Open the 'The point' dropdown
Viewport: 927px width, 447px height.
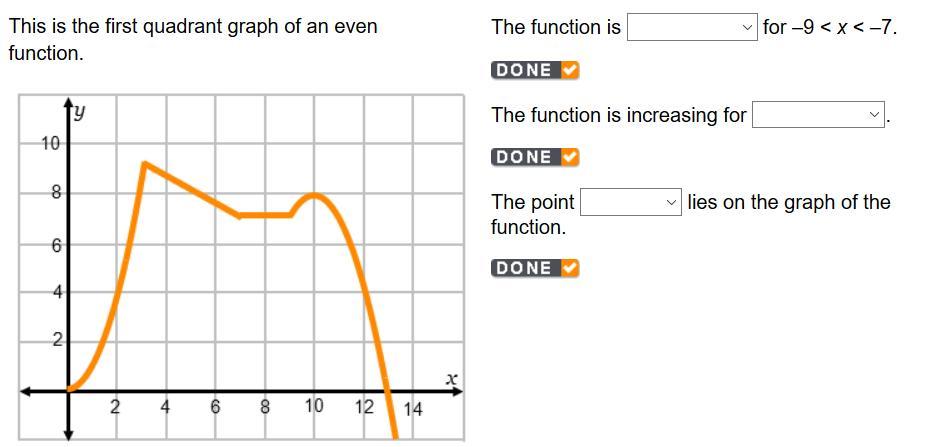[631, 202]
